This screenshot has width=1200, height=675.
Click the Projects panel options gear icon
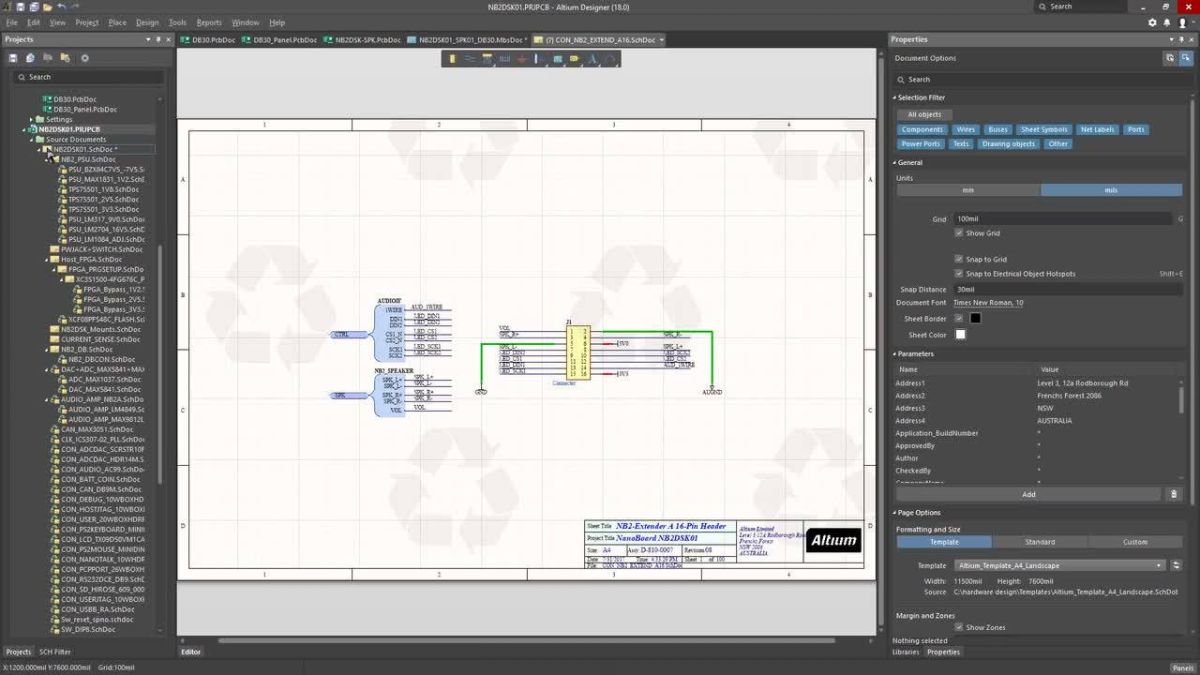point(84,58)
